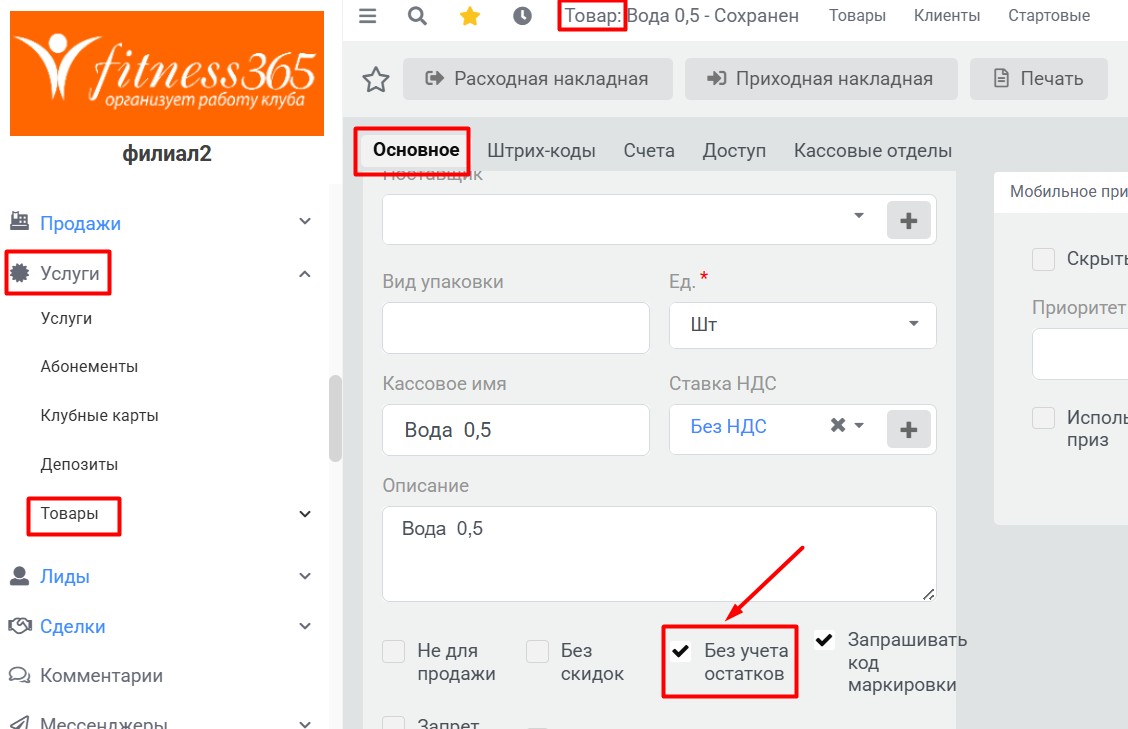The width and height of the screenshot is (1128, 729).
Task: Click the Сделки handshake icon
Action: tap(19, 625)
